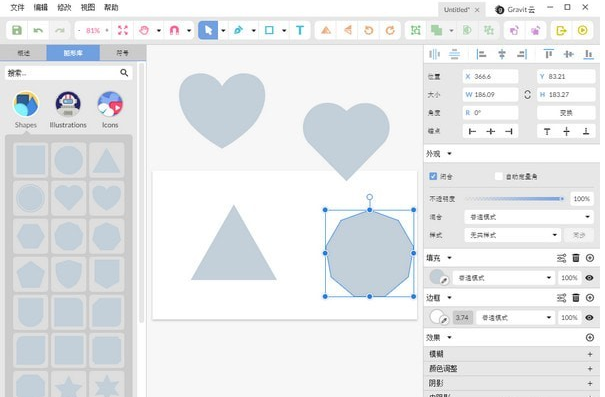Screen dimensions: 605x397
Task: Delete the fill with the trash icon
Action: click(x=576, y=258)
